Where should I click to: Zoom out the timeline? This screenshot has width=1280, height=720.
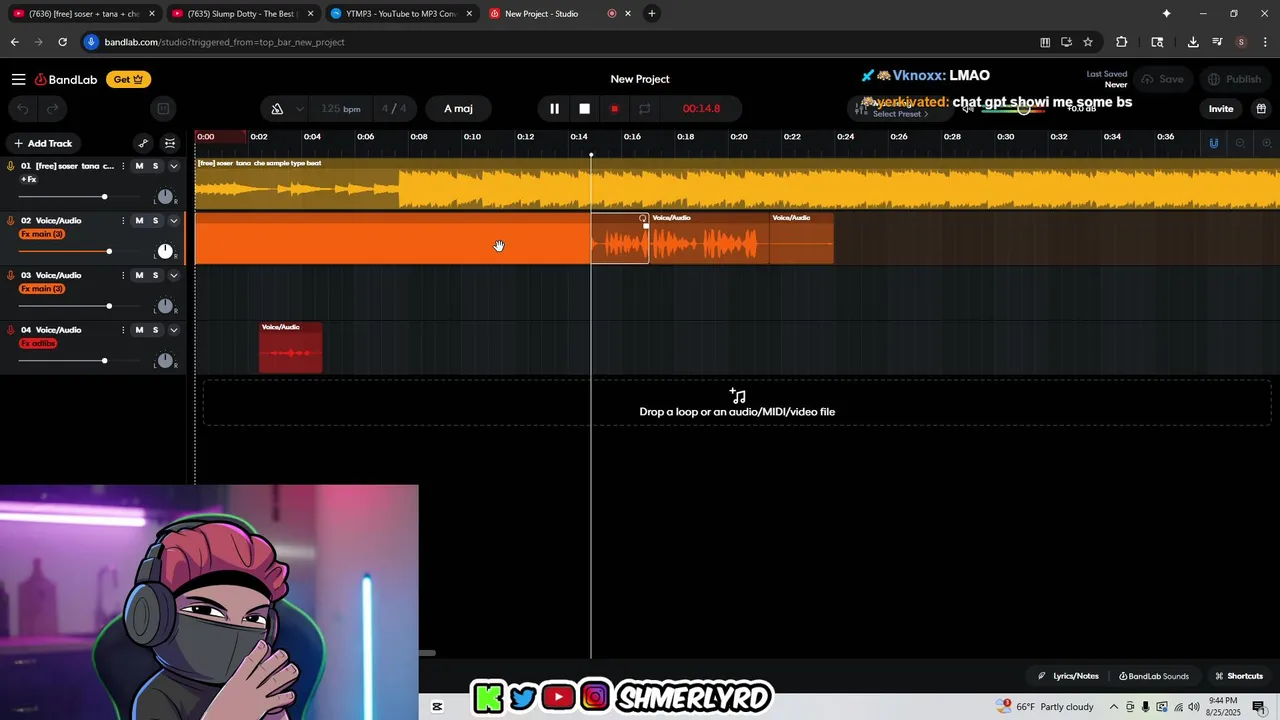(1240, 143)
